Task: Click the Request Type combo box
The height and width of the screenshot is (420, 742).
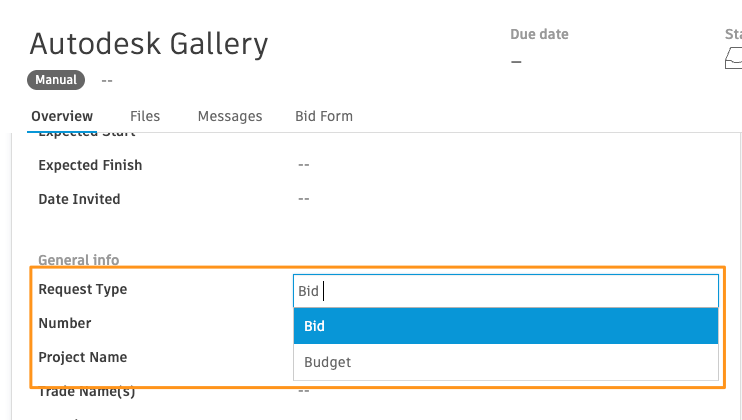Action: click(x=506, y=291)
